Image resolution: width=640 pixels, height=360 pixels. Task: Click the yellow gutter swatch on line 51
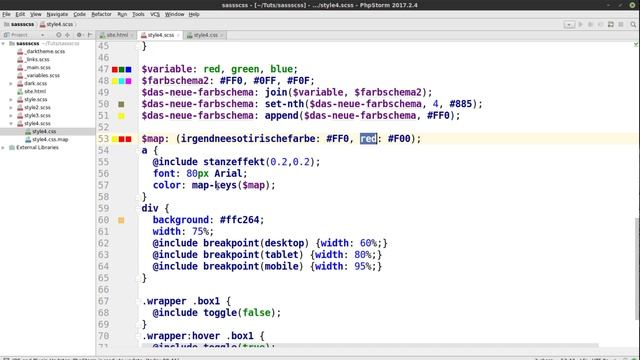point(121,116)
